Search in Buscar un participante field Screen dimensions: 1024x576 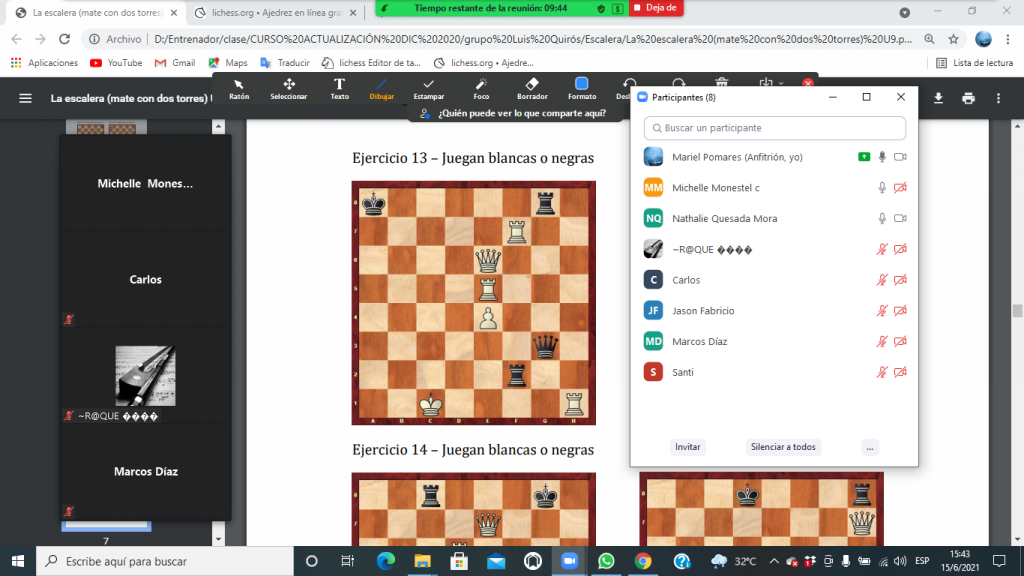point(775,128)
